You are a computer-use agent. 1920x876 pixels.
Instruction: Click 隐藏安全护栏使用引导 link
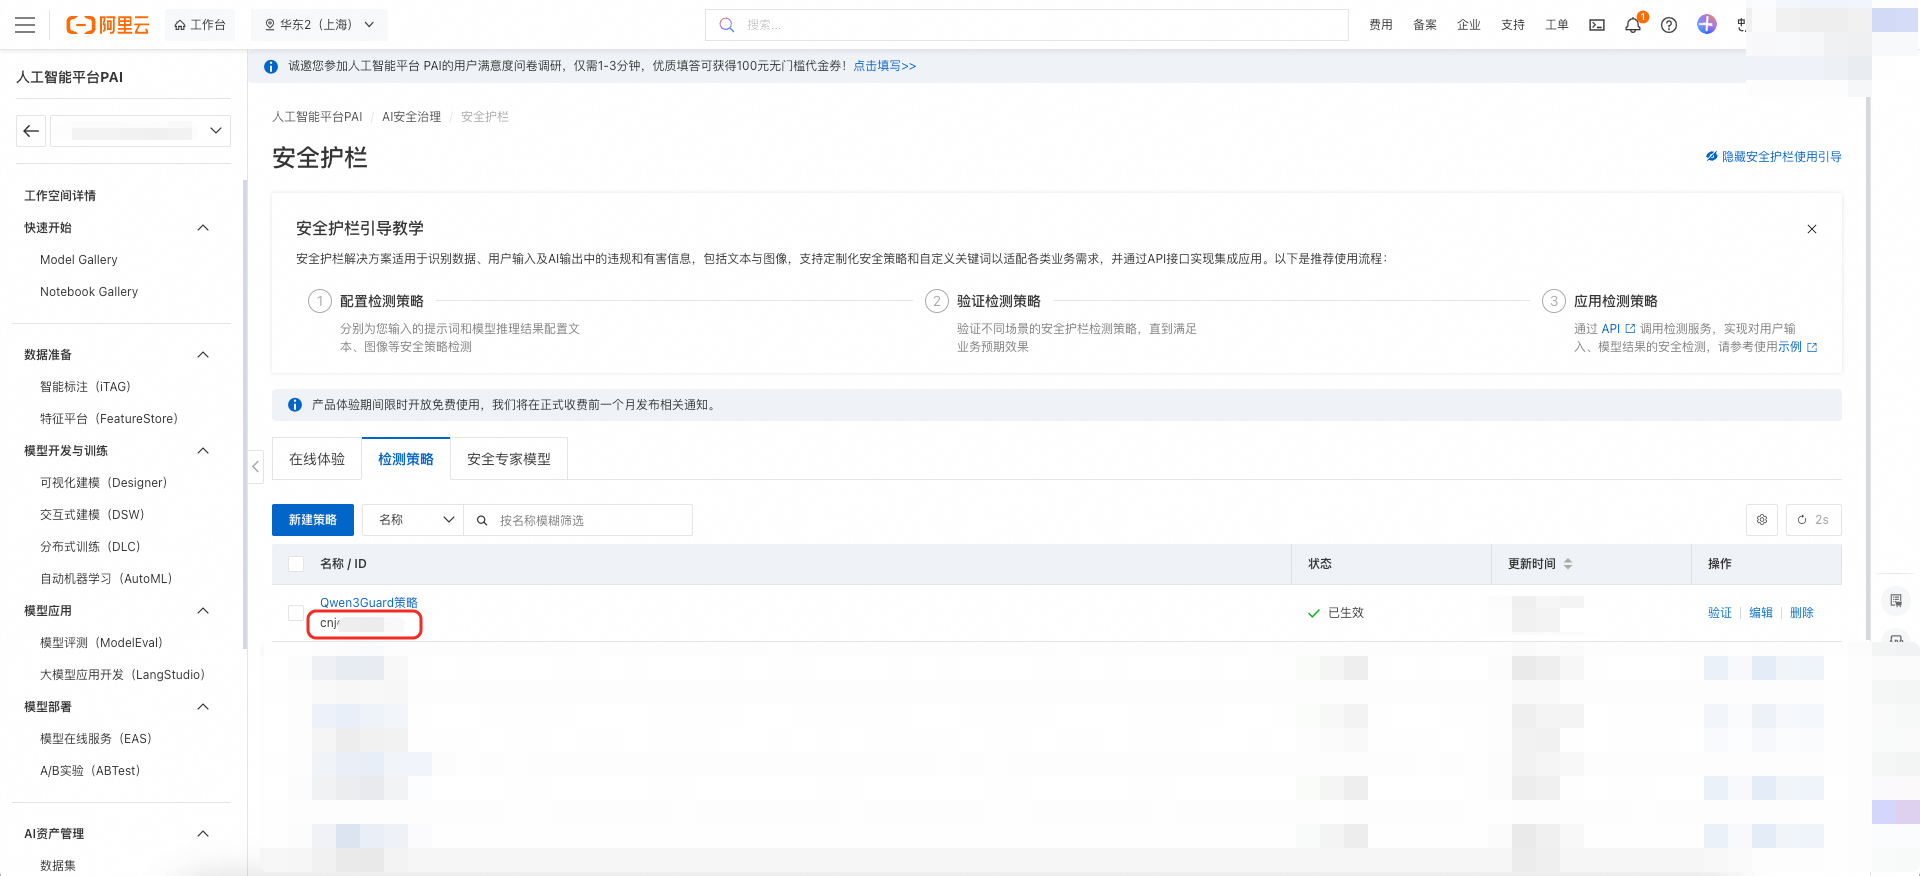pos(1774,157)
